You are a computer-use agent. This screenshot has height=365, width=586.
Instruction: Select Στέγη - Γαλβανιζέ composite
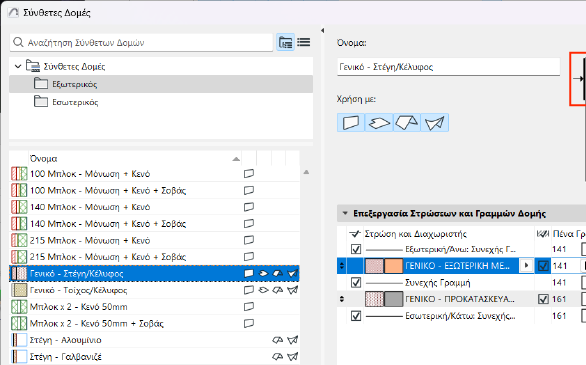tap(154, 357)
